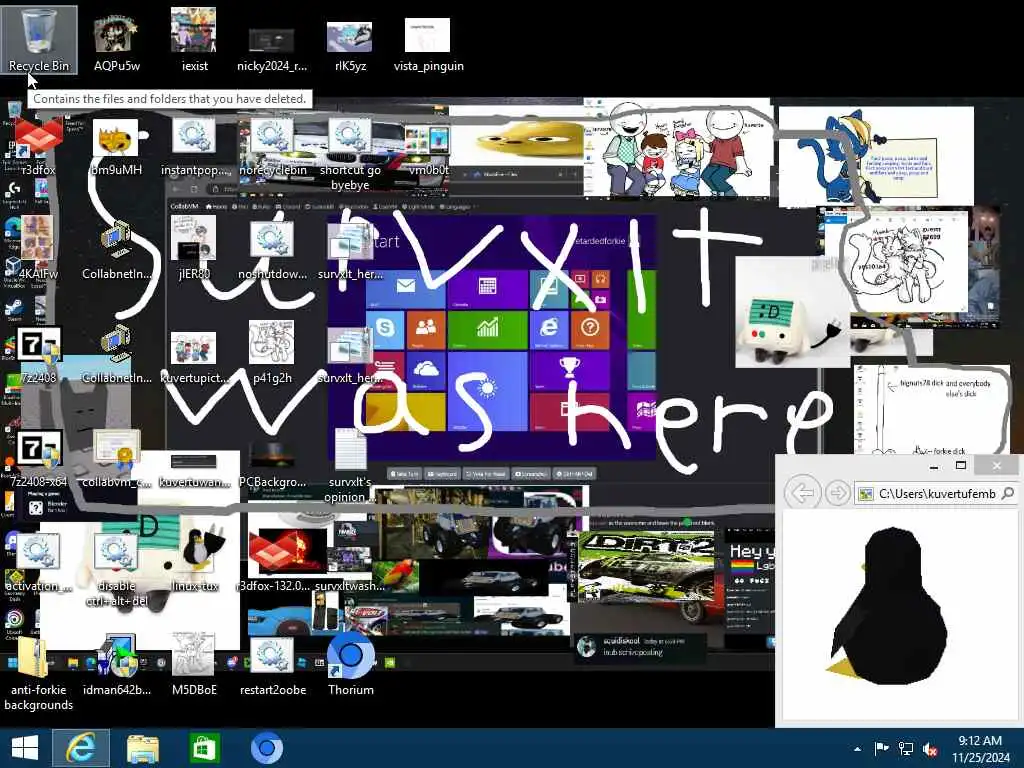The height and width of the screenshot is (768, 1024).
Task: Launch the Thorium desktop shortcut
Action: 351,665
